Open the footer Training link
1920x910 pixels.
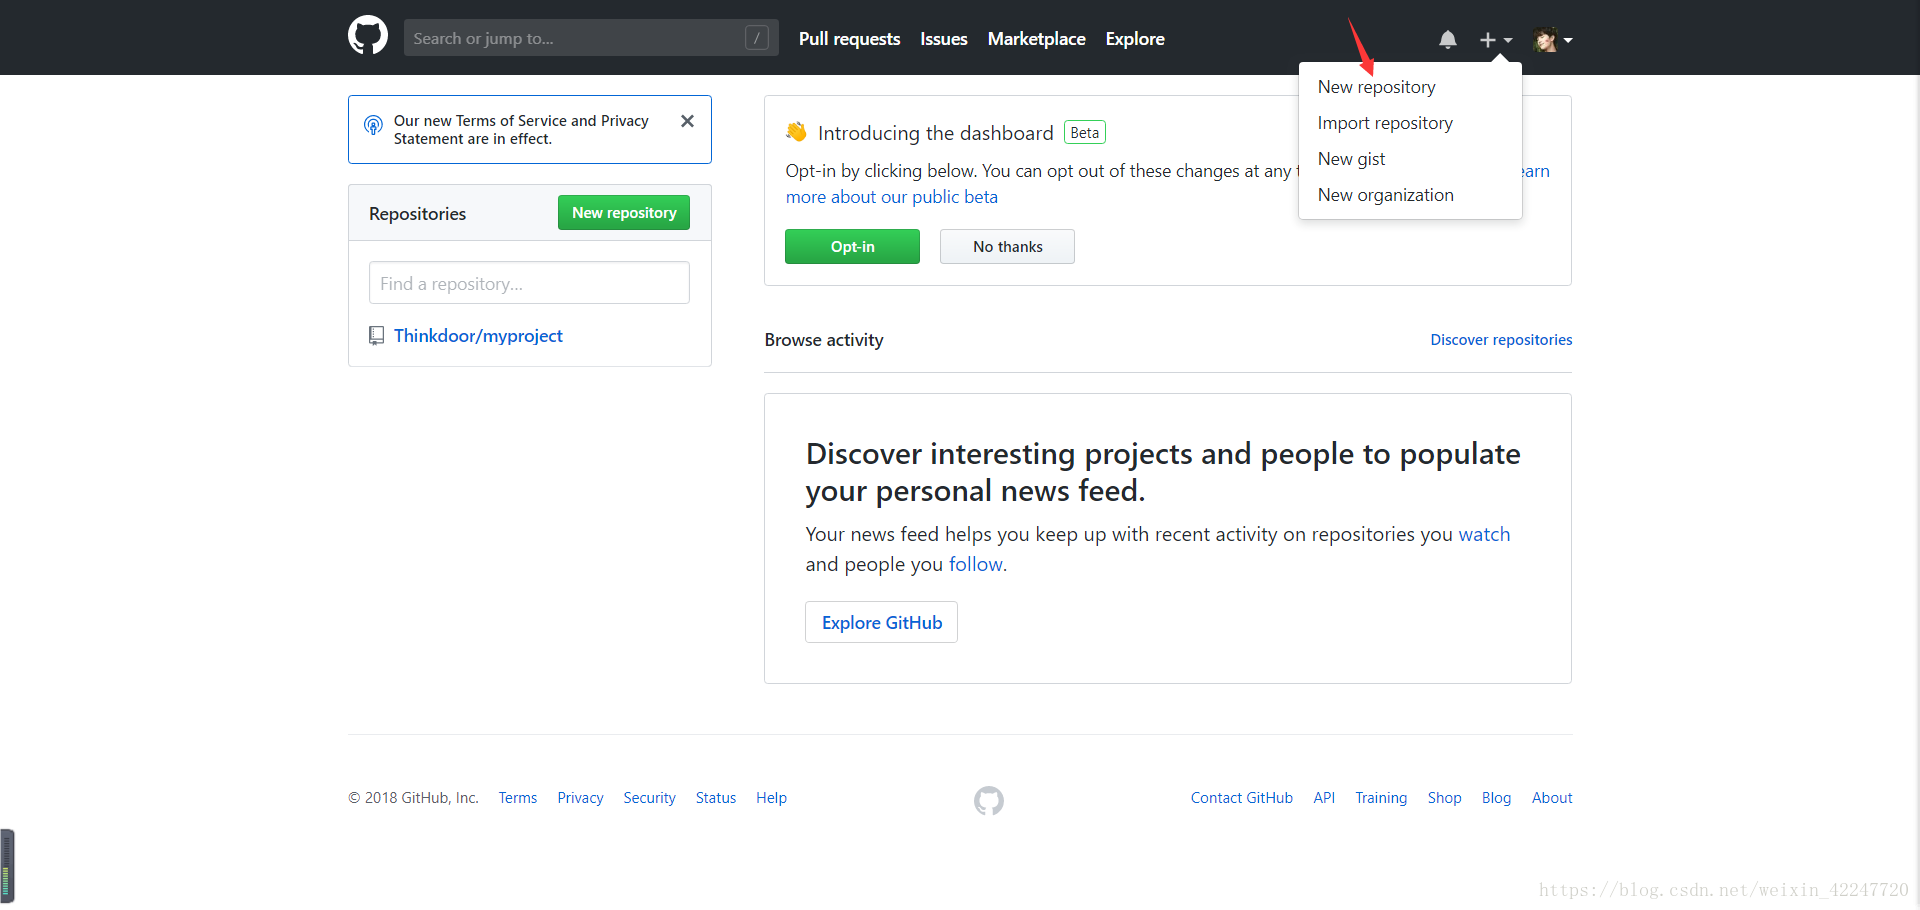(x=1381, y=798)
